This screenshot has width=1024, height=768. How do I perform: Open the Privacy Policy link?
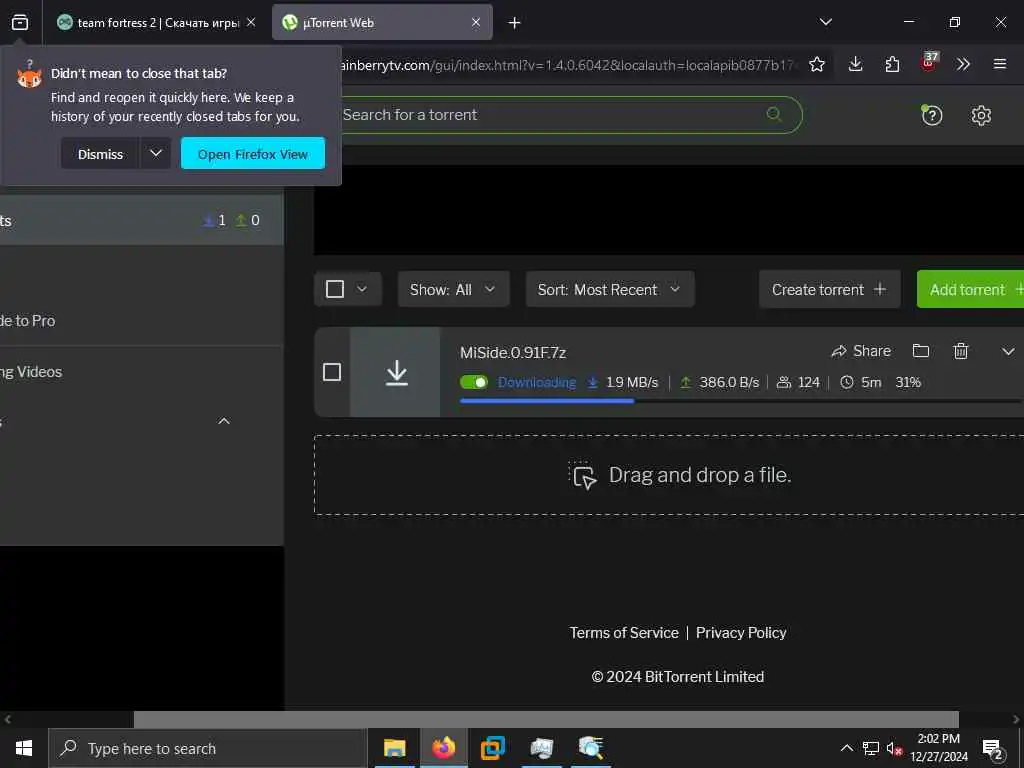(741, 633)
